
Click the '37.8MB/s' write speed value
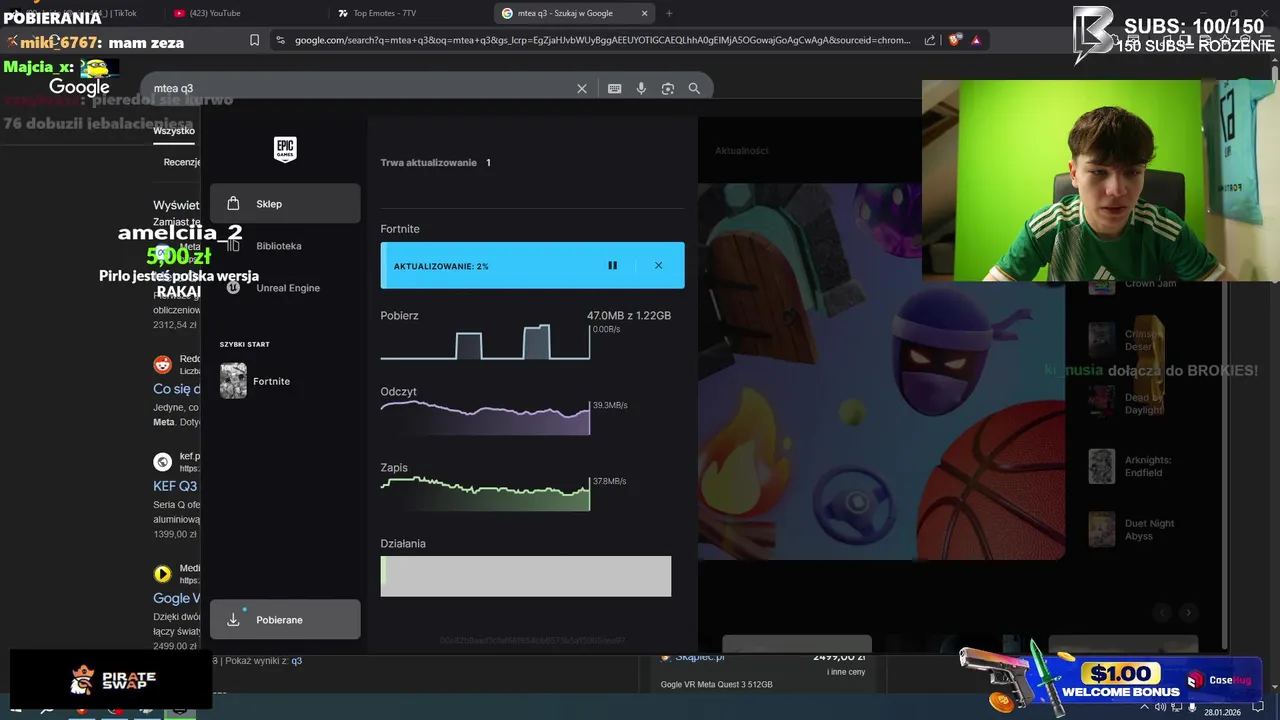610,481
